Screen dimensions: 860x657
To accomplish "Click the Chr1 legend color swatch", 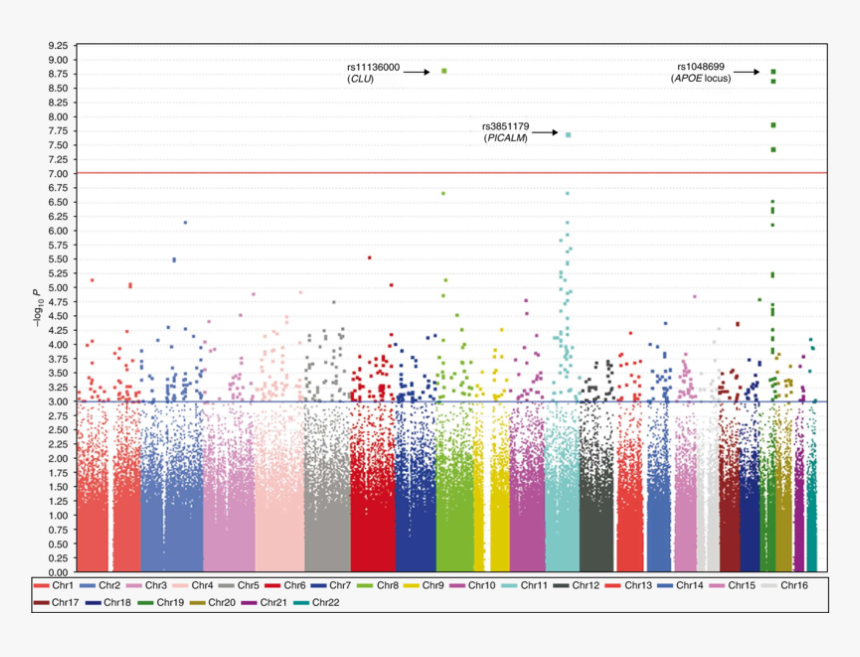I will [42, 585].
